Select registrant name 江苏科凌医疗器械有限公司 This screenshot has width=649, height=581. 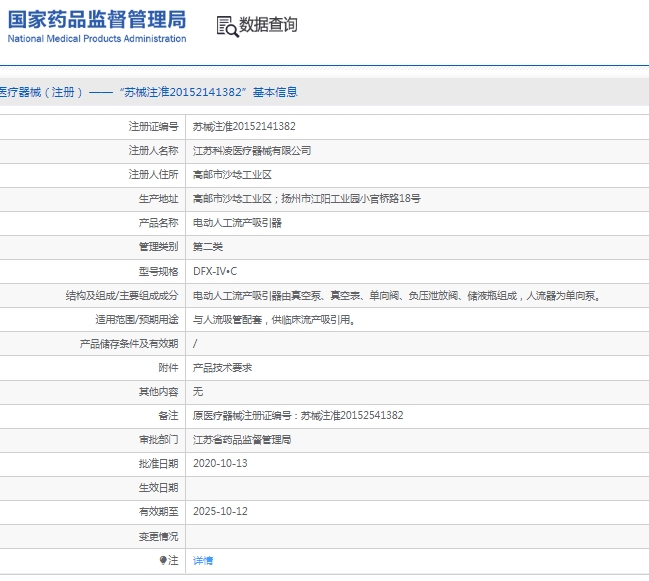coord(252,150)
